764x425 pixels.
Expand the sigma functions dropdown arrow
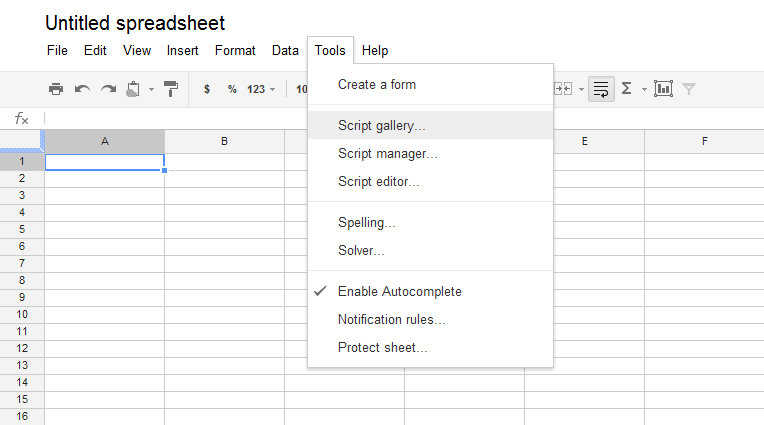pos(644,89)
